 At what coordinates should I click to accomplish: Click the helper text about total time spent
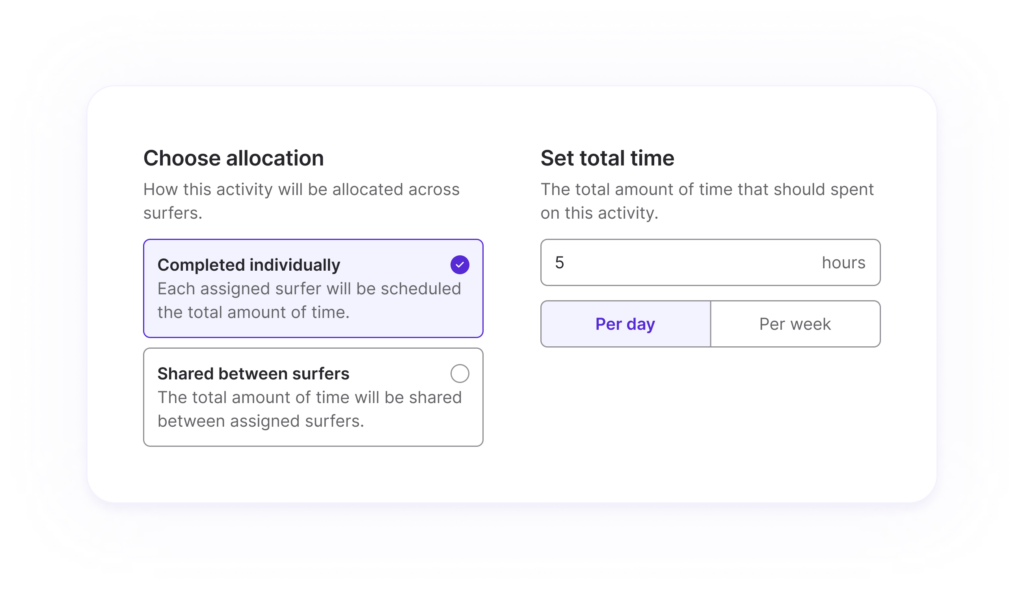(x=707, y=201)
